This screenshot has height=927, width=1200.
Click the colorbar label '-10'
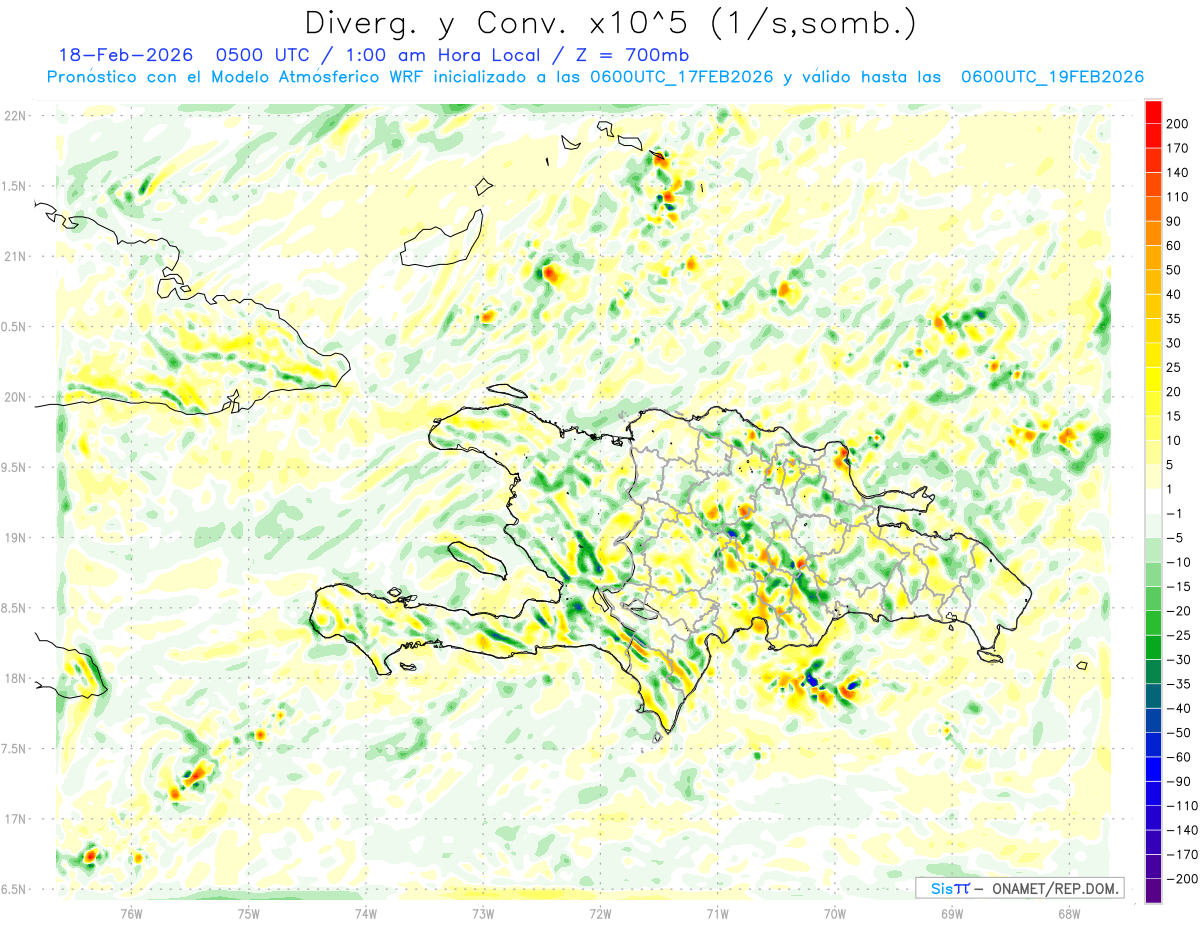[x=1178, y=562]
